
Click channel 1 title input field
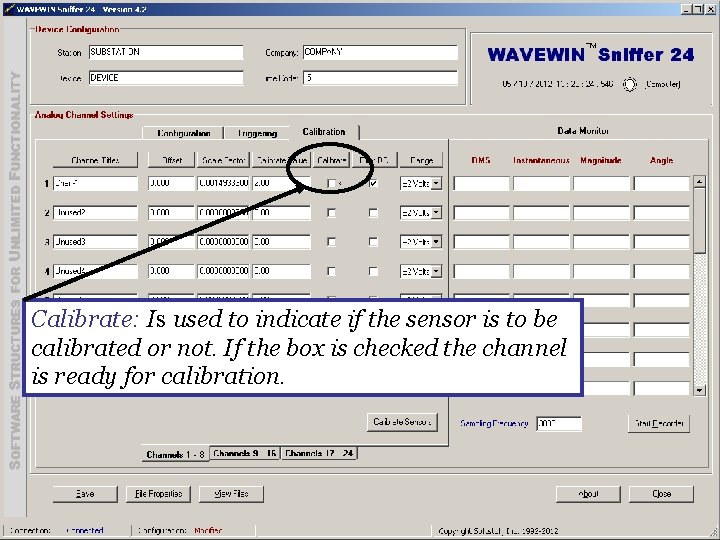[96, 183]
